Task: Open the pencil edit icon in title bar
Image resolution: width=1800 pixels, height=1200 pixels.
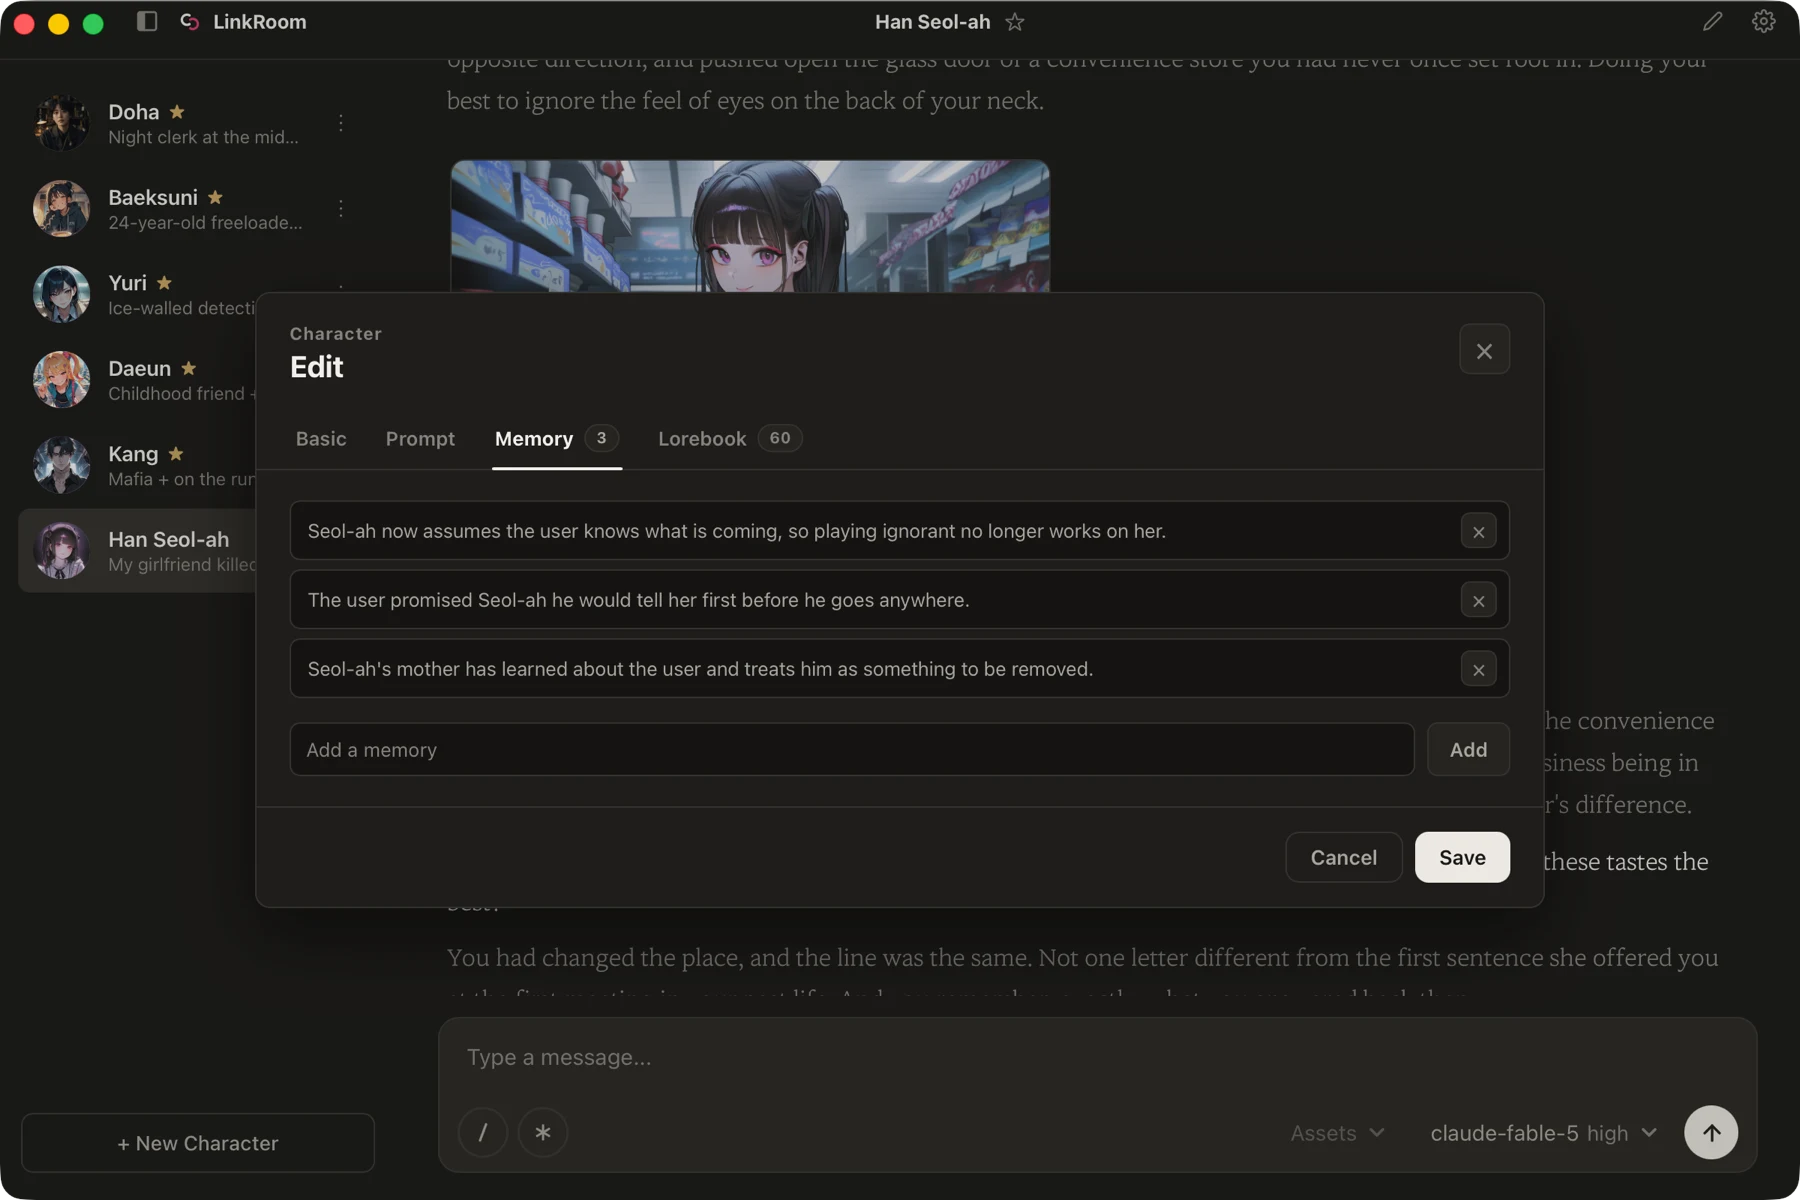Action: 1713,21
